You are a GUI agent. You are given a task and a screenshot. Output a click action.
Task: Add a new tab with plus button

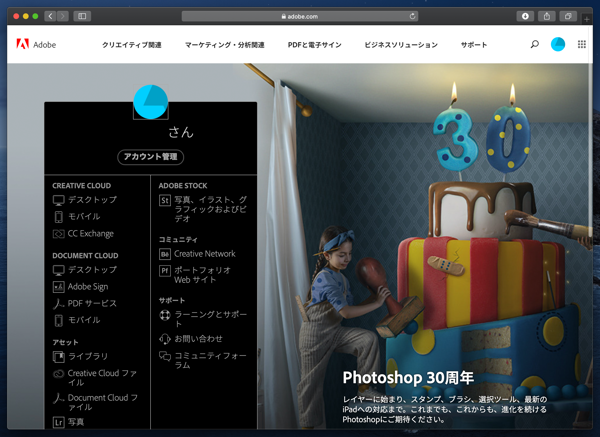pos(587,19)
